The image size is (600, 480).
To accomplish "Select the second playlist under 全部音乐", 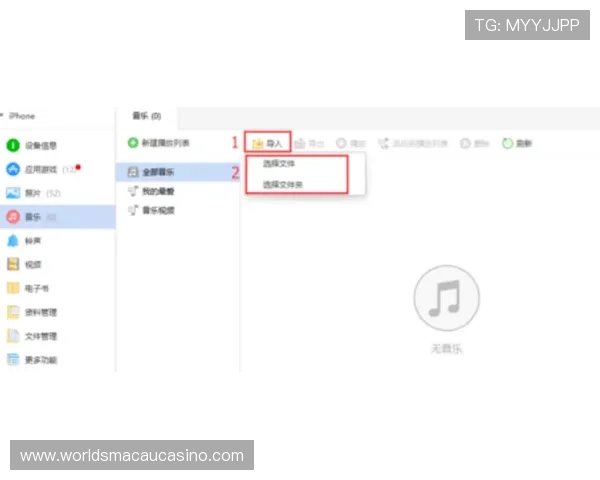I will point(151,191).
